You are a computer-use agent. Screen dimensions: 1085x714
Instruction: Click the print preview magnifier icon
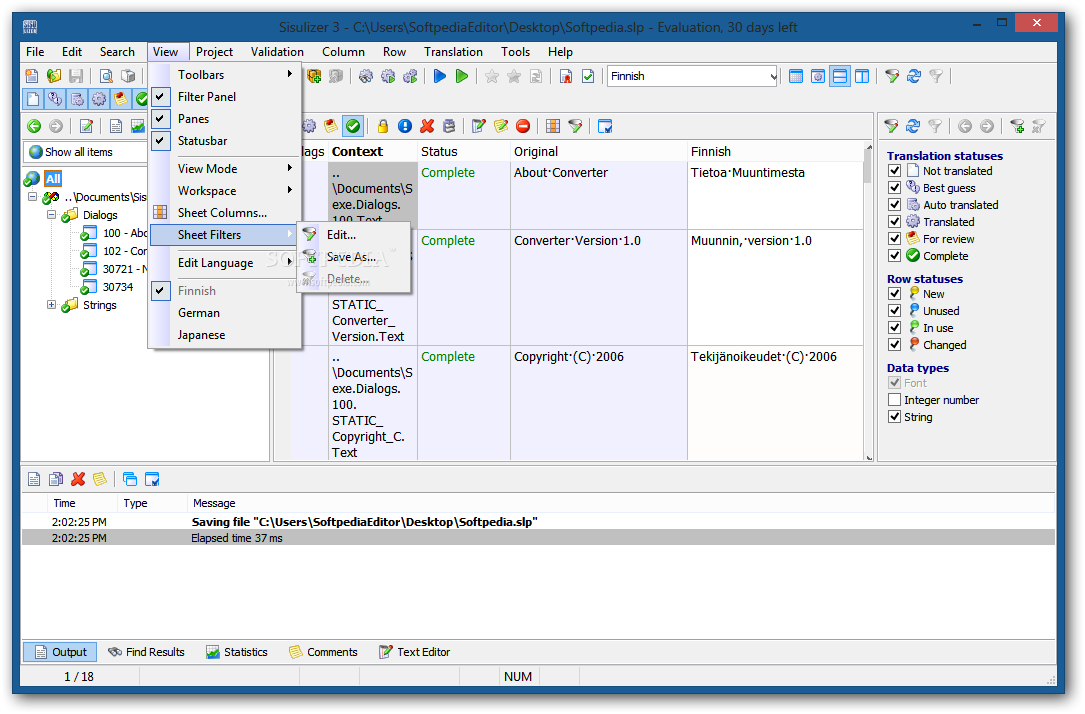(x=106, y=76)
